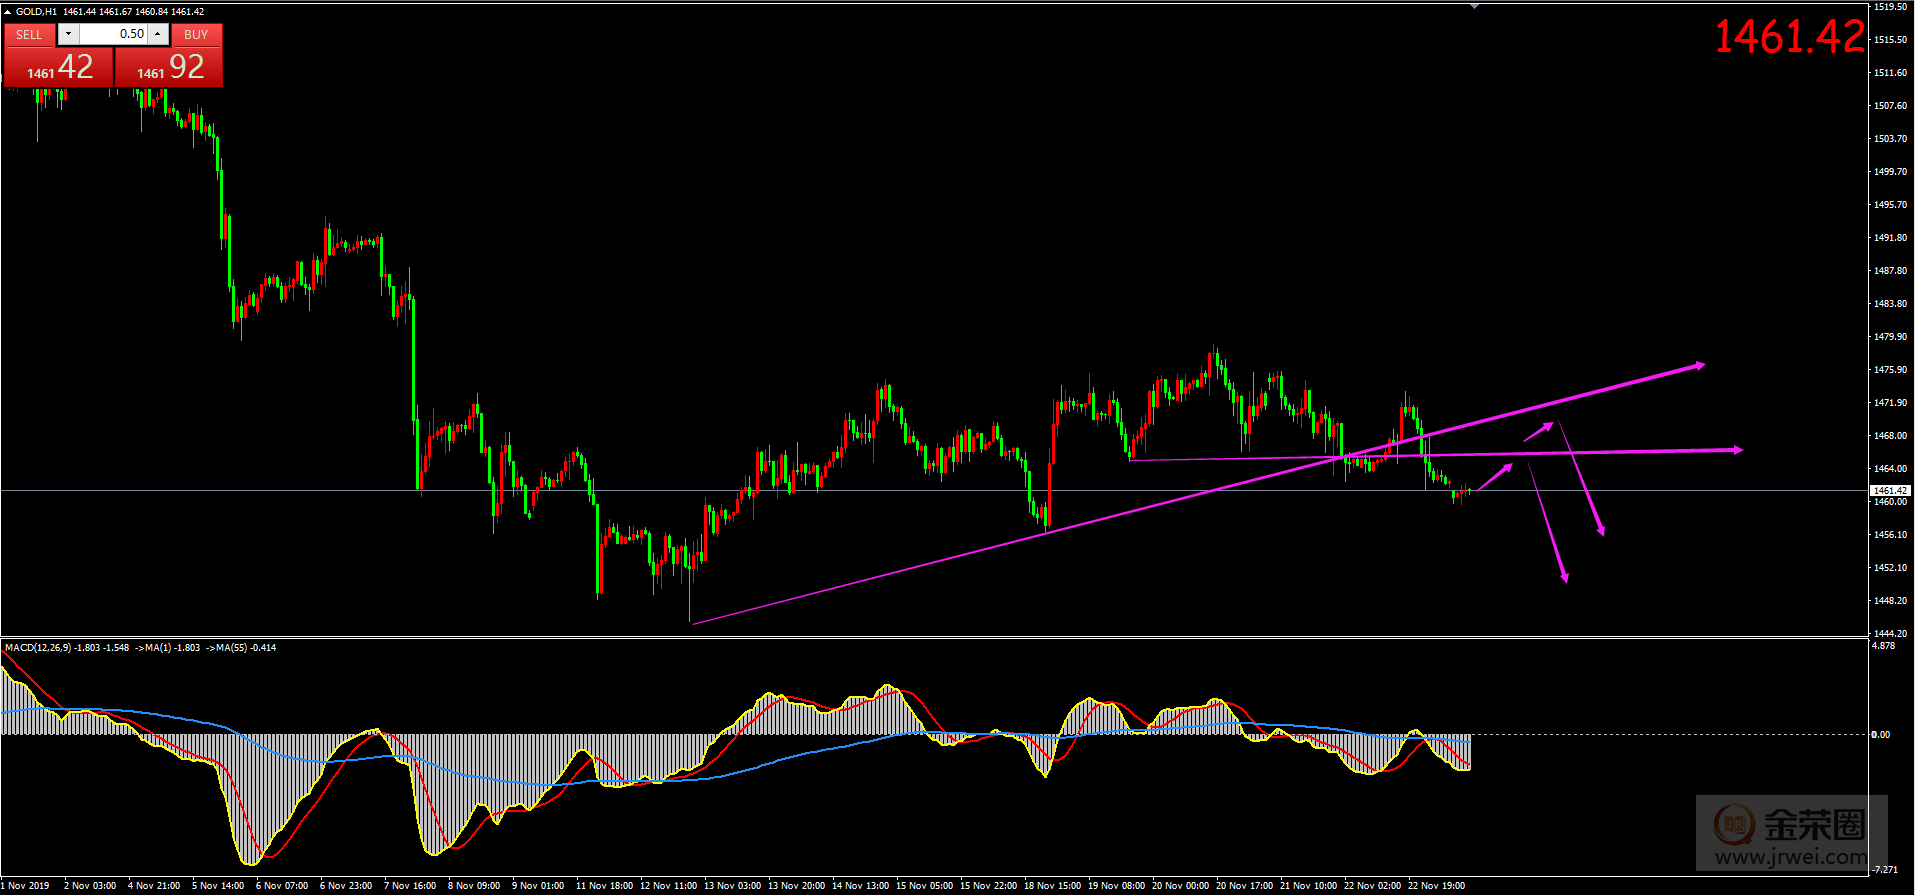Click the 14 Nov 13:00 time label
1916x895 pixels.
860,886
